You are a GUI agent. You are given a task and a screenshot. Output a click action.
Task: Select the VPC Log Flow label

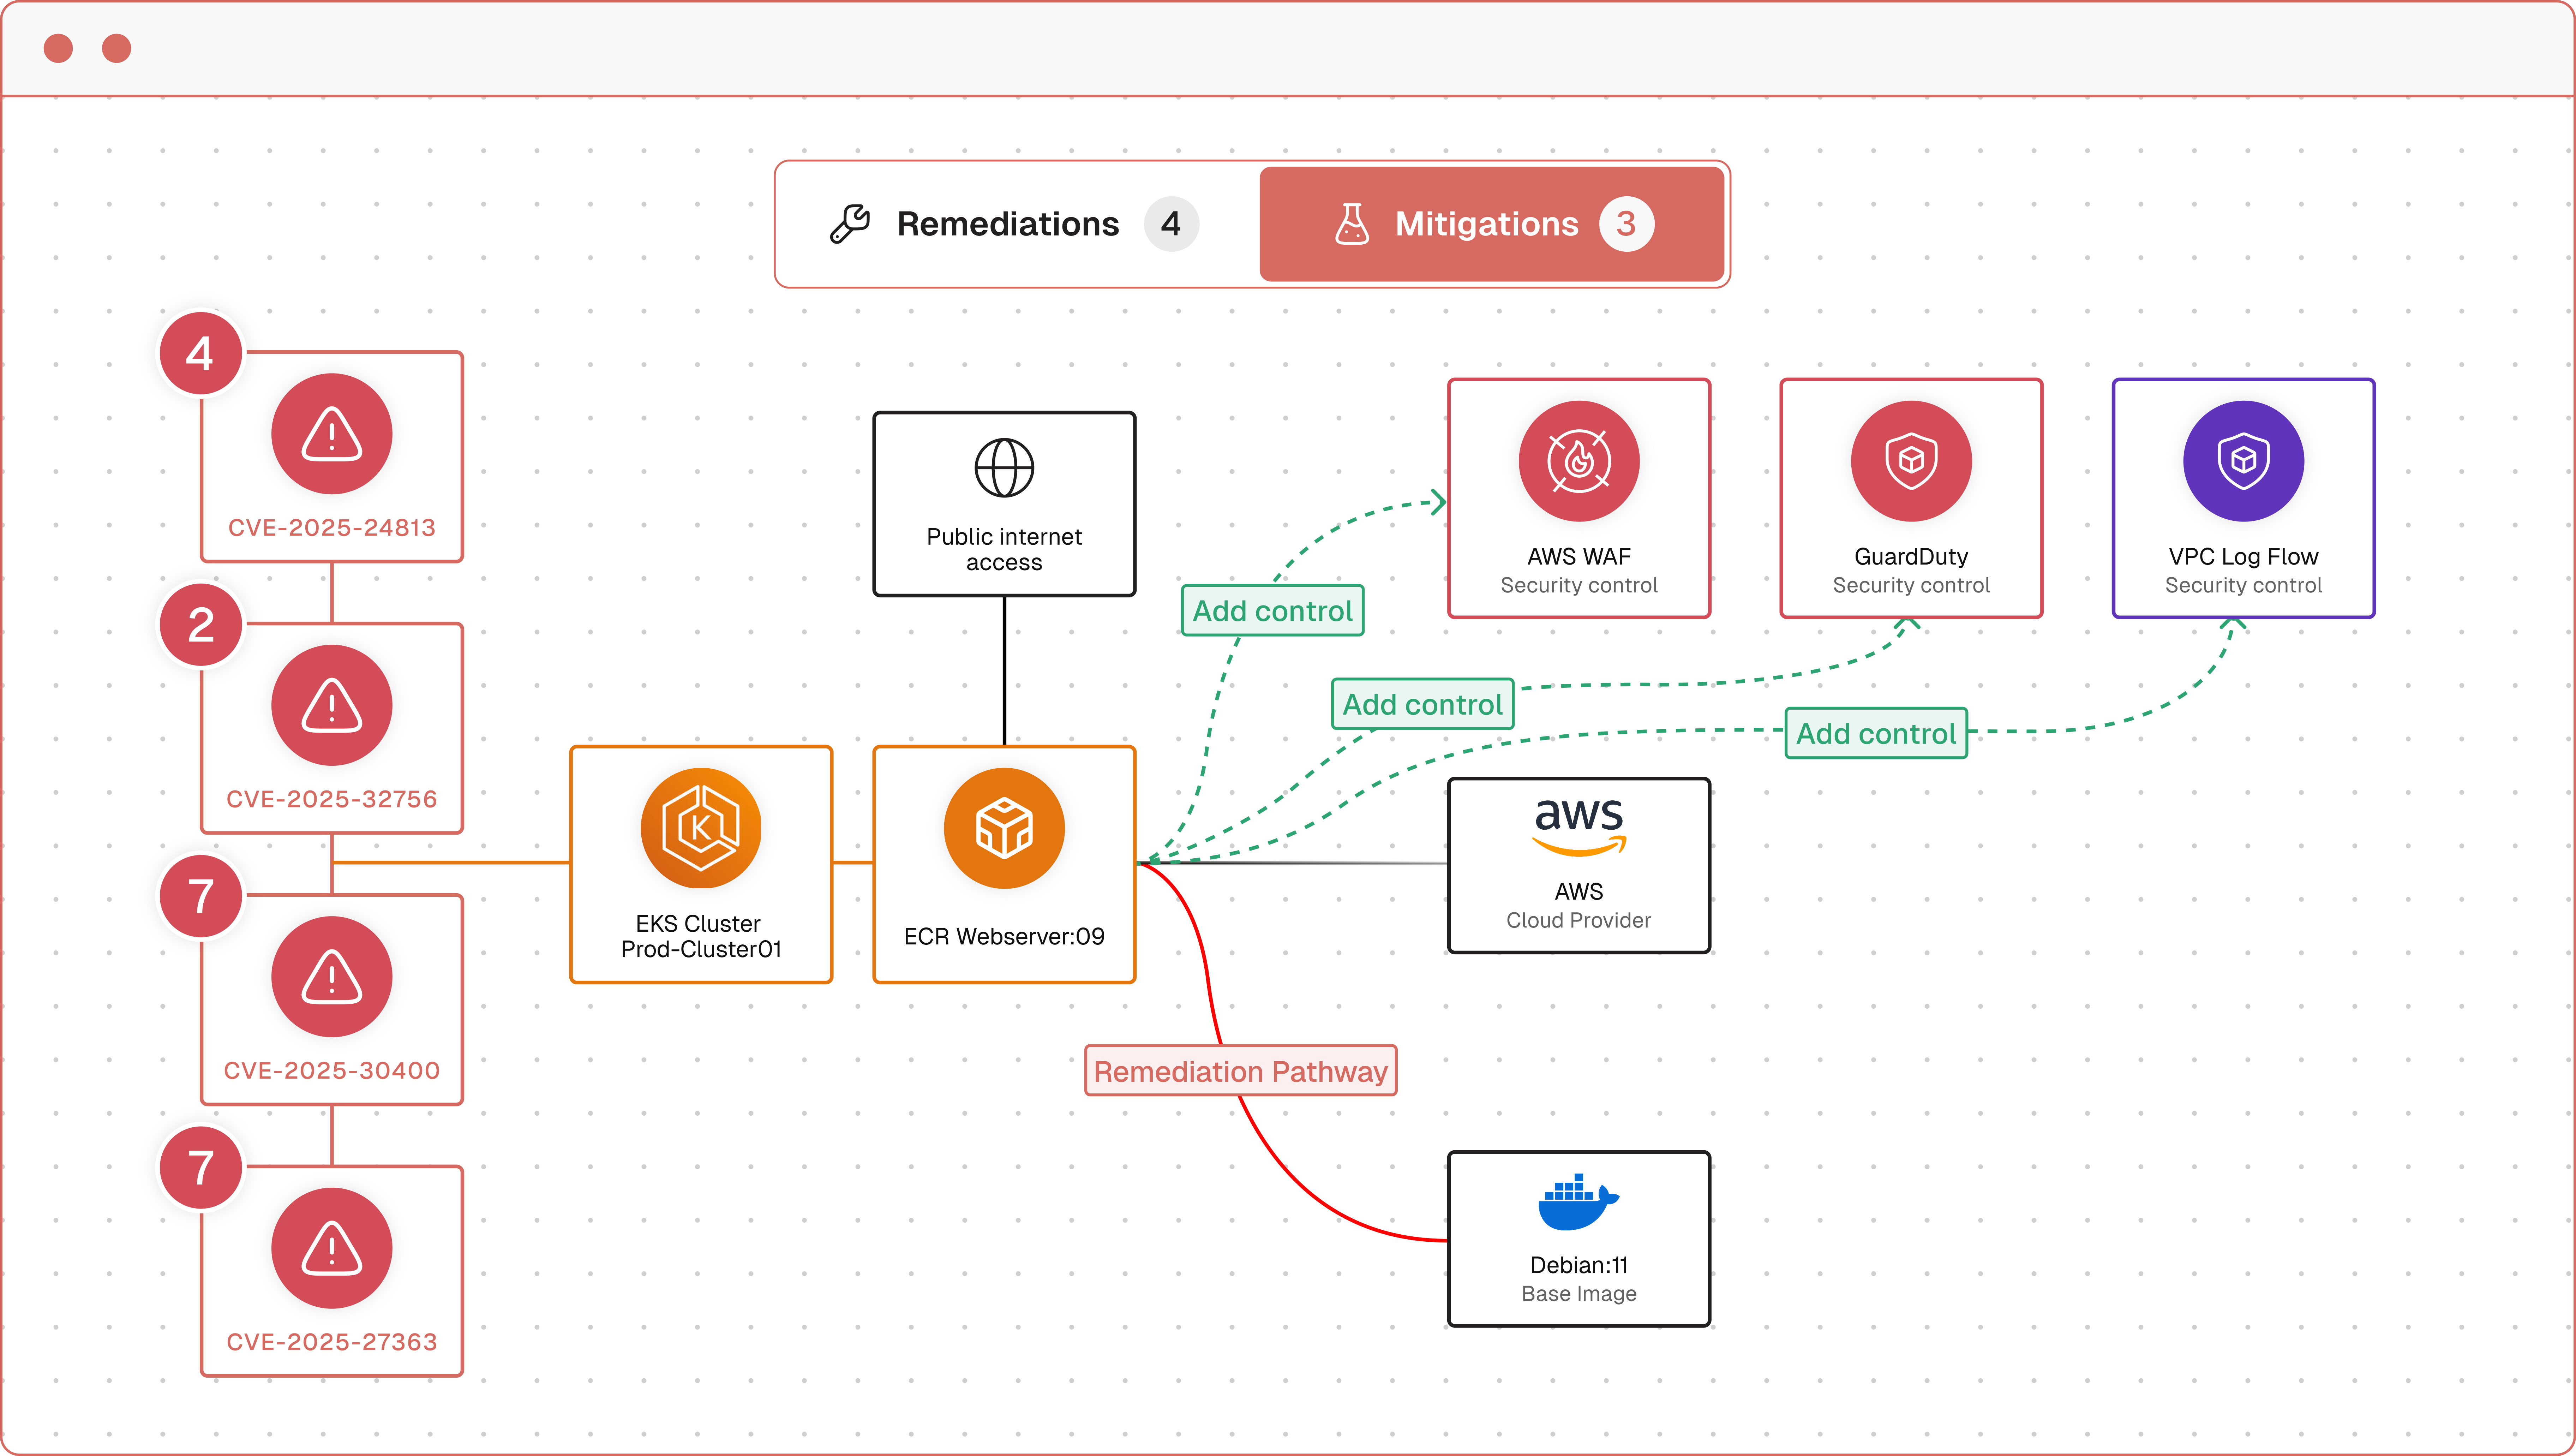pyautogui.click(x=2243, y=557)
